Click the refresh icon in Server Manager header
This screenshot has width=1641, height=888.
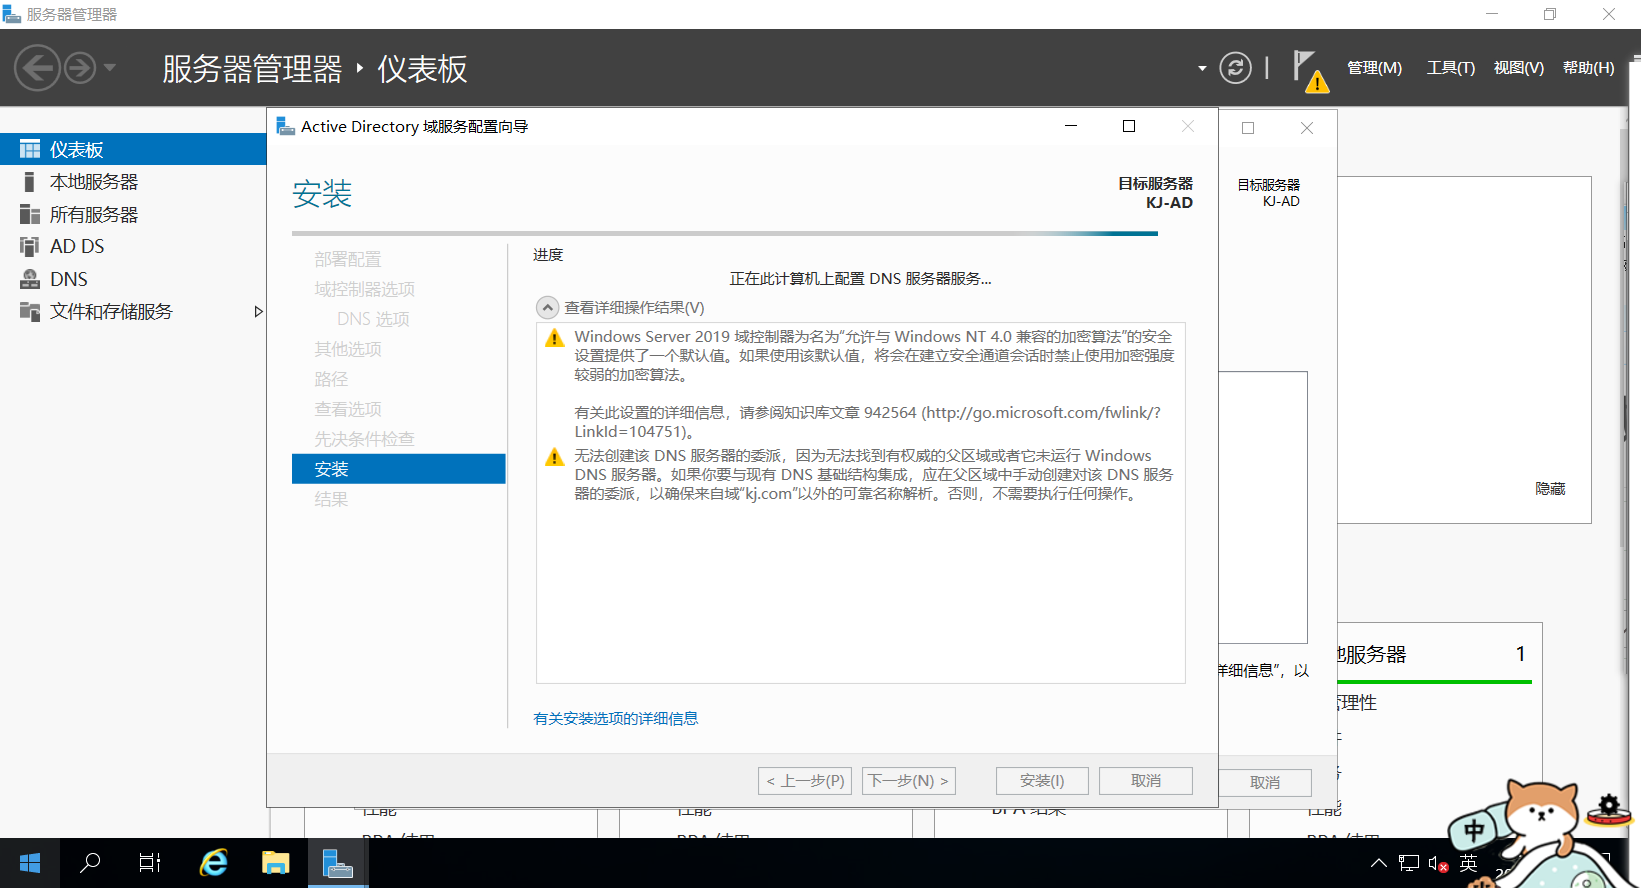[x=1235, y=67]
